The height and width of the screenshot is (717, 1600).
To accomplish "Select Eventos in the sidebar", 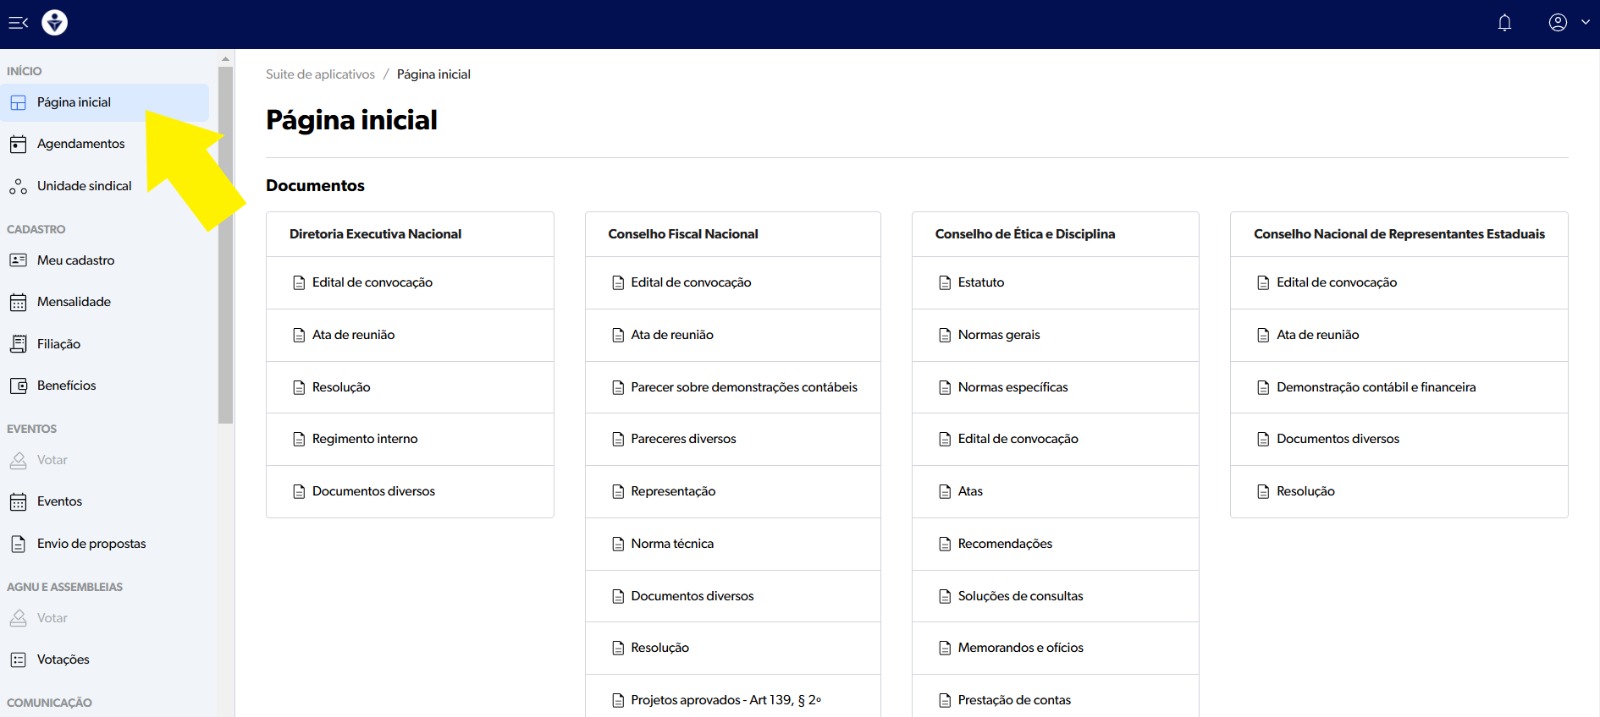I will pyautogui.click(x=59, y=502).
